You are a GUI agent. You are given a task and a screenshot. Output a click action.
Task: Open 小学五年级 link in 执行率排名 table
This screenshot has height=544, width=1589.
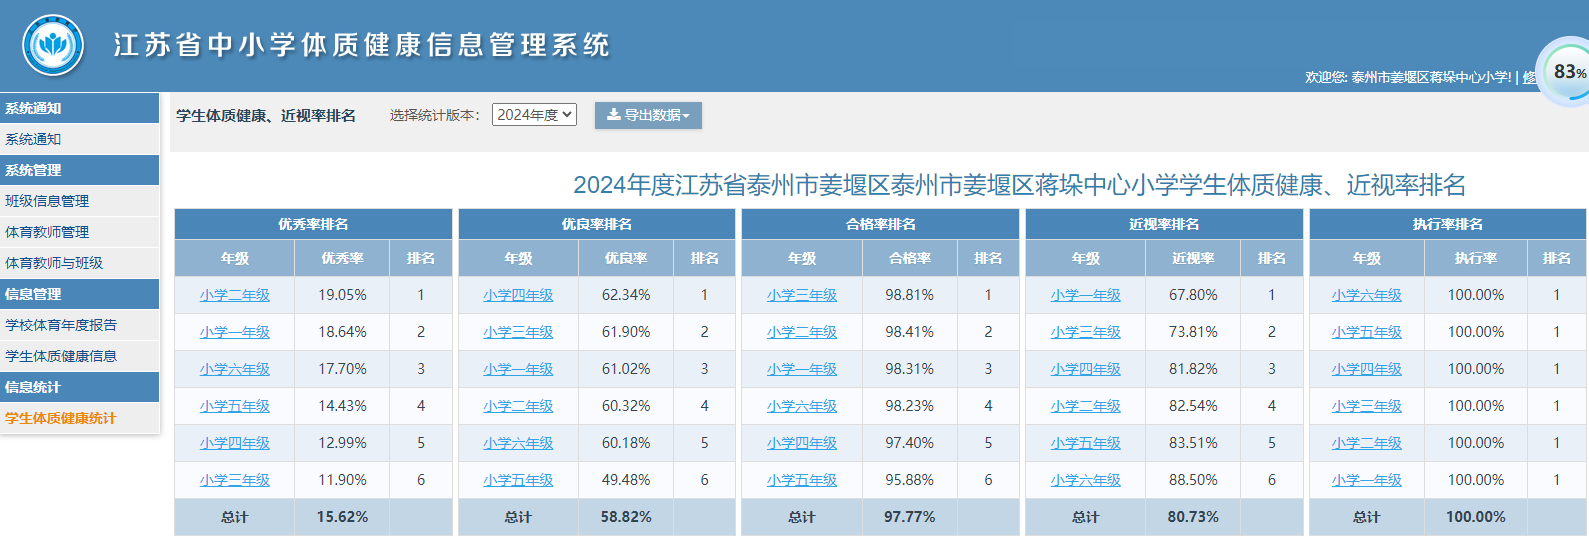point(1367,332)
